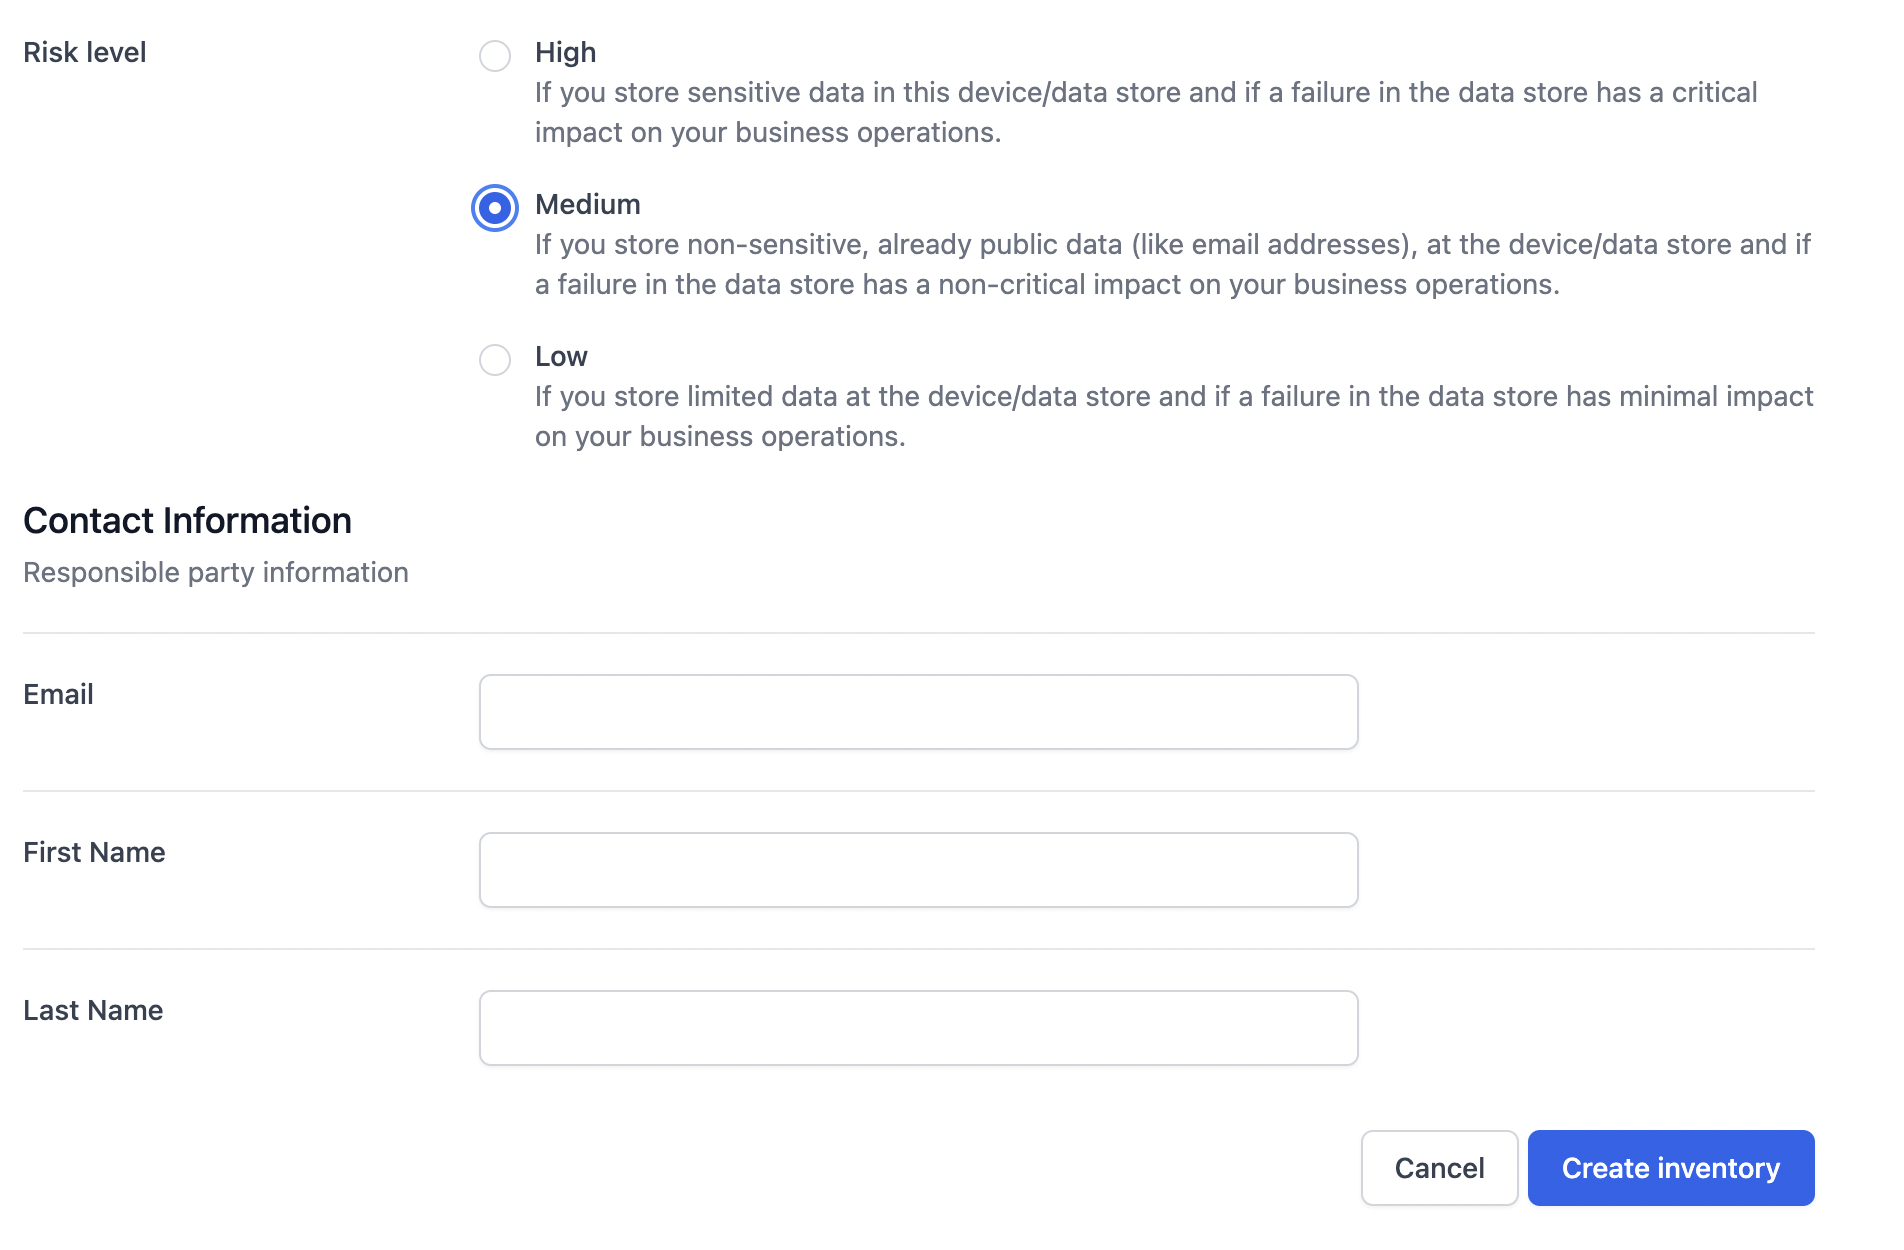This screenshot has height=1250, width=1904.
Task: Click the Medium risk description about non-sensitive data
Action: [1173, 264]
